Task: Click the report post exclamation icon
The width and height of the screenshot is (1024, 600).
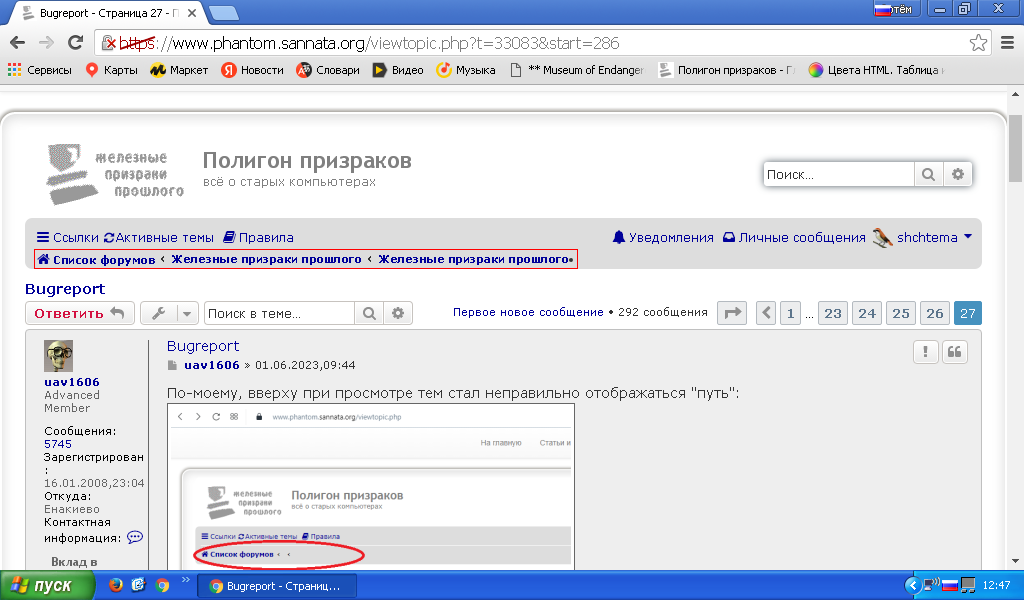Action: tap(925, 353)
